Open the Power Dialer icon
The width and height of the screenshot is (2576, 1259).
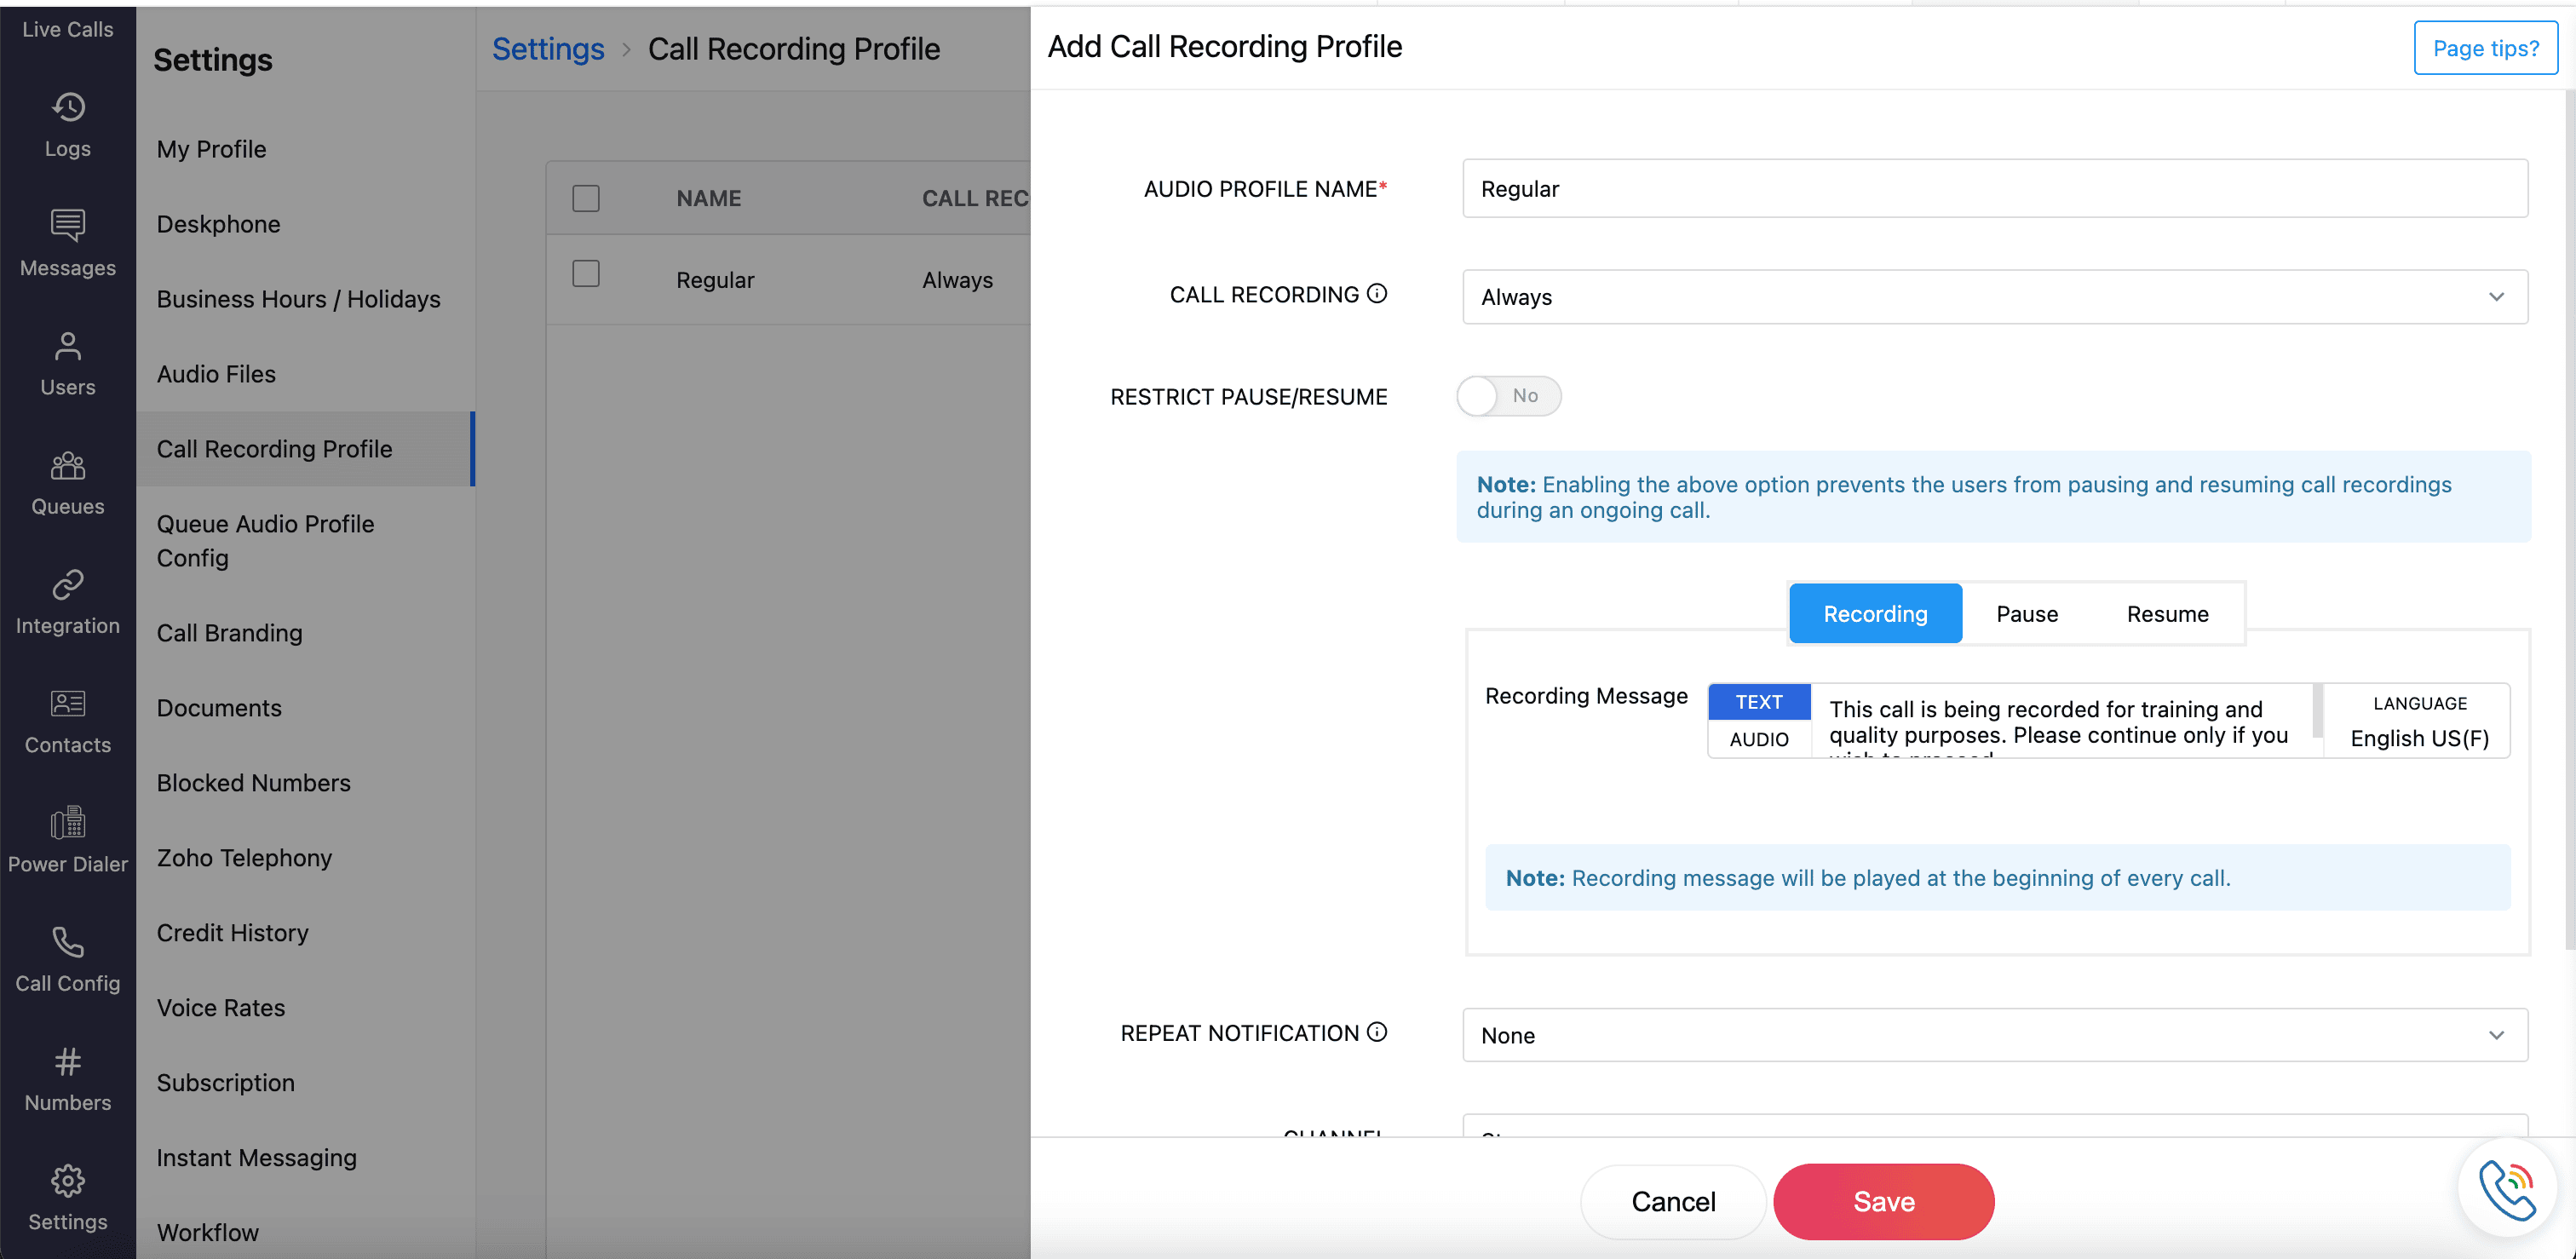[68, 823]
